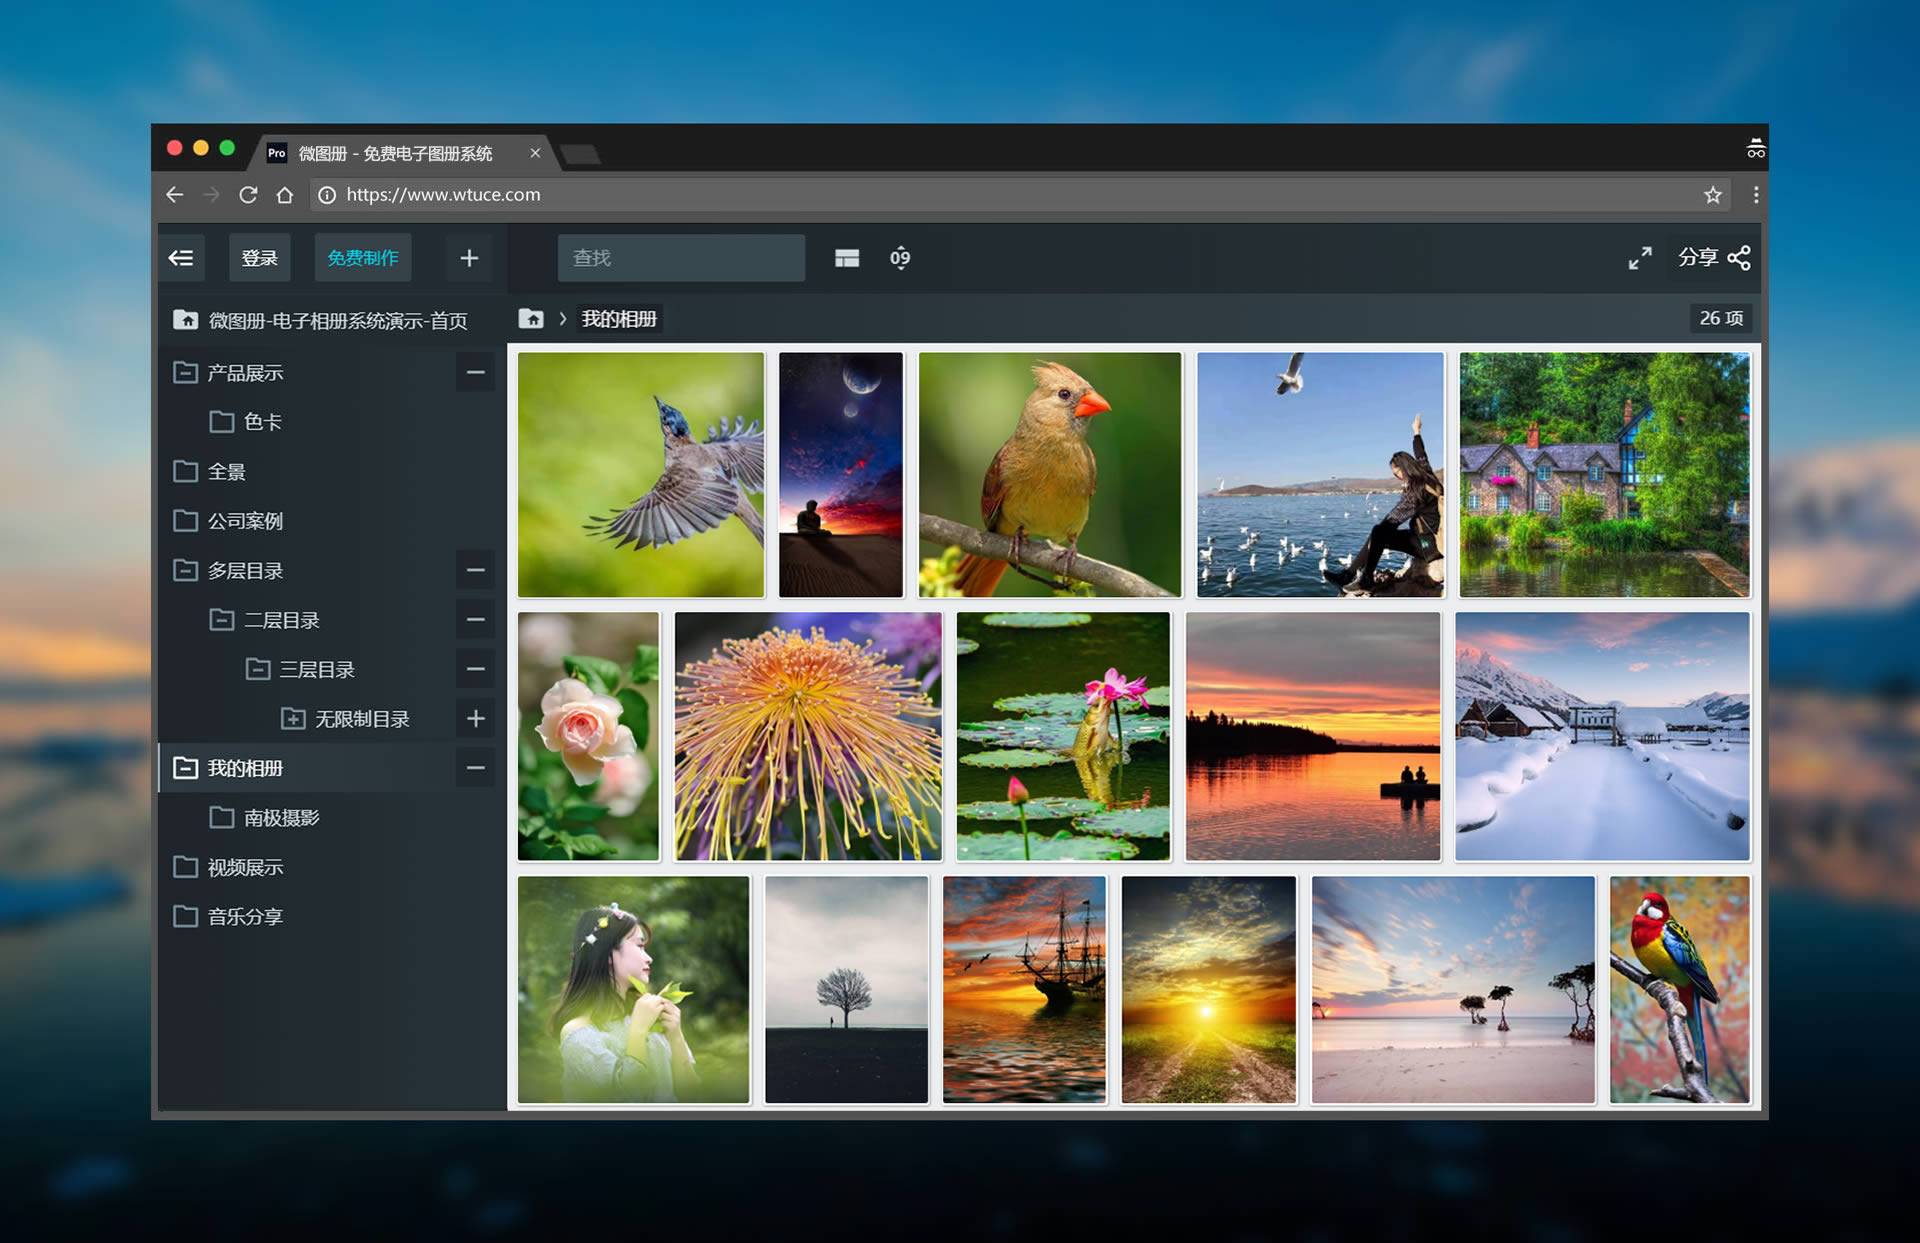The width and height of the screenshot is (1920, 1243).
Task: Go to root via breadcrumb home folder icon
Action: 531,318
